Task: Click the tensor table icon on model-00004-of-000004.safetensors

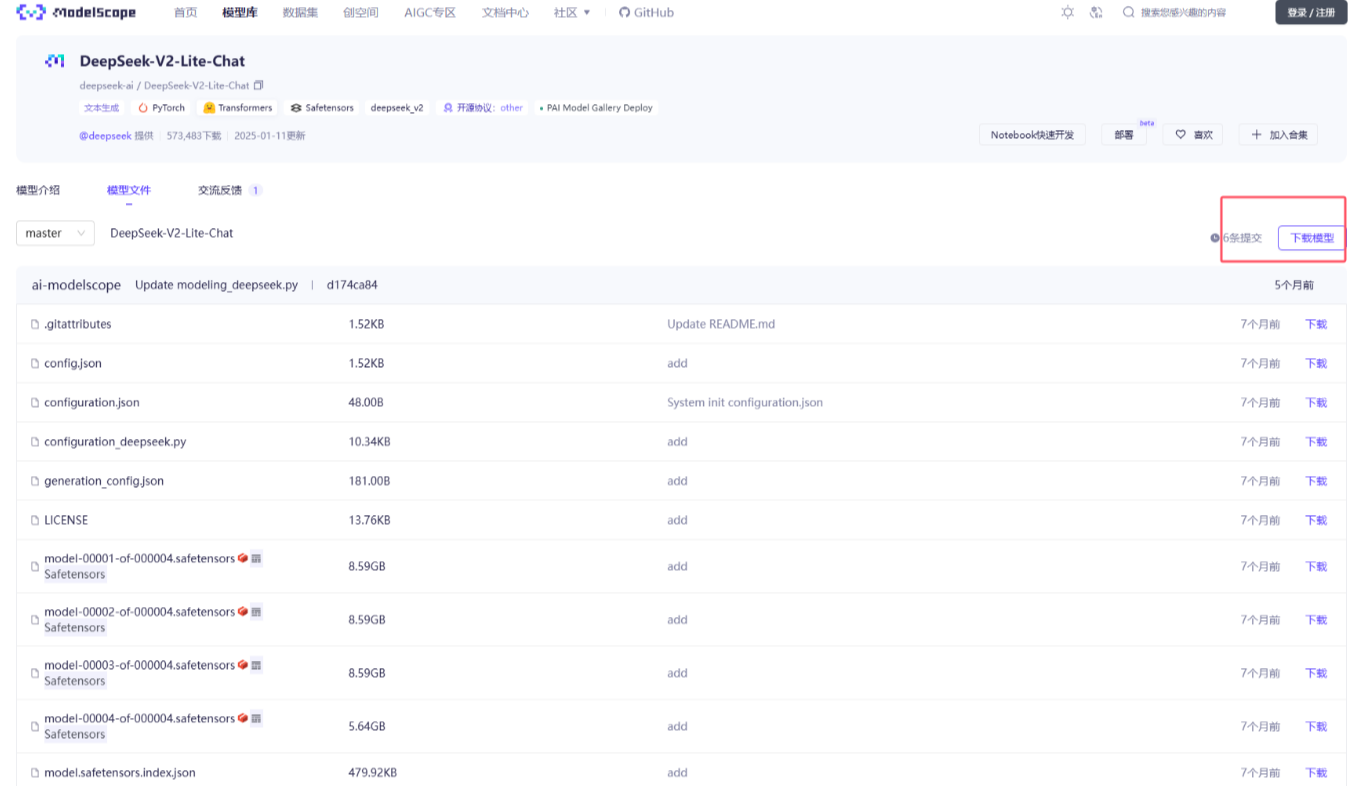Action: click(256, 718)
